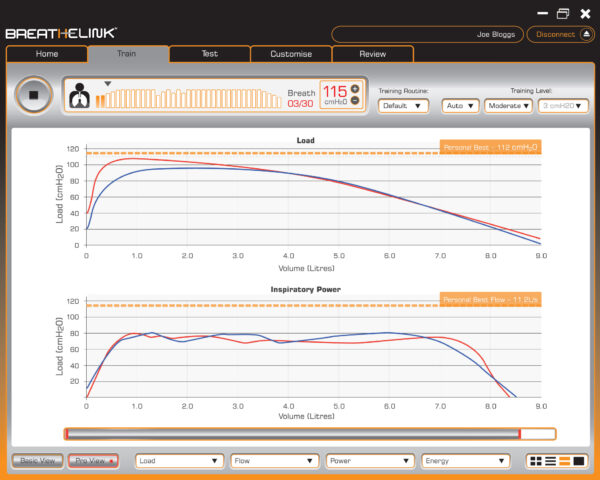The height and width of the screenshot is (480, 600).
Task: Open the Training Routine Default dropdown
Action: pyautogui.click(x=403, y=105)
